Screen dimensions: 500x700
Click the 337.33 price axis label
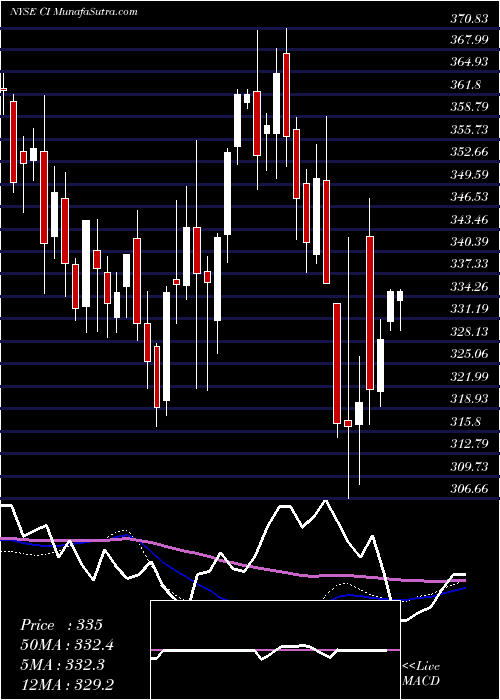(469, 264)
